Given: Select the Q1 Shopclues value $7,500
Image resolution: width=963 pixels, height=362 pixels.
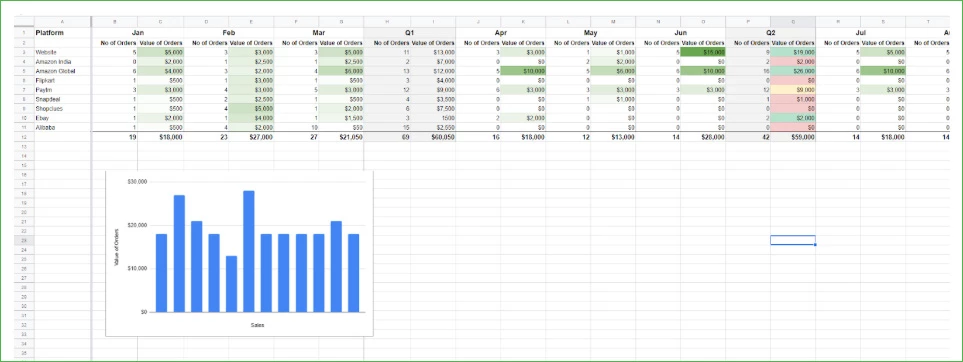Looking at the screenshot, I should click(433, 108).
